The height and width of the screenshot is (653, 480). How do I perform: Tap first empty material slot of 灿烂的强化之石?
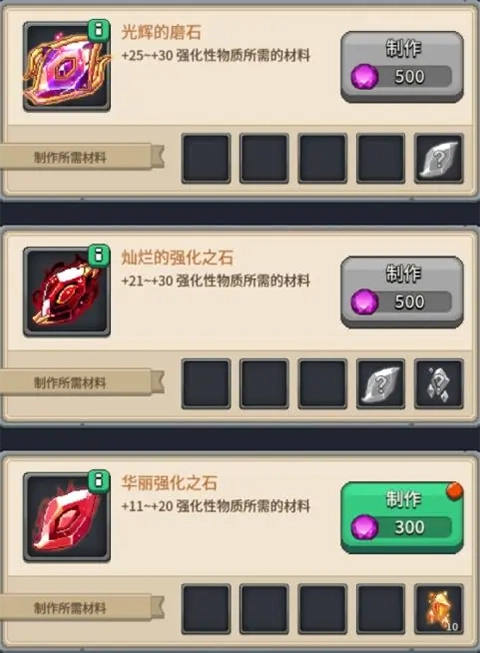(206, 384)
